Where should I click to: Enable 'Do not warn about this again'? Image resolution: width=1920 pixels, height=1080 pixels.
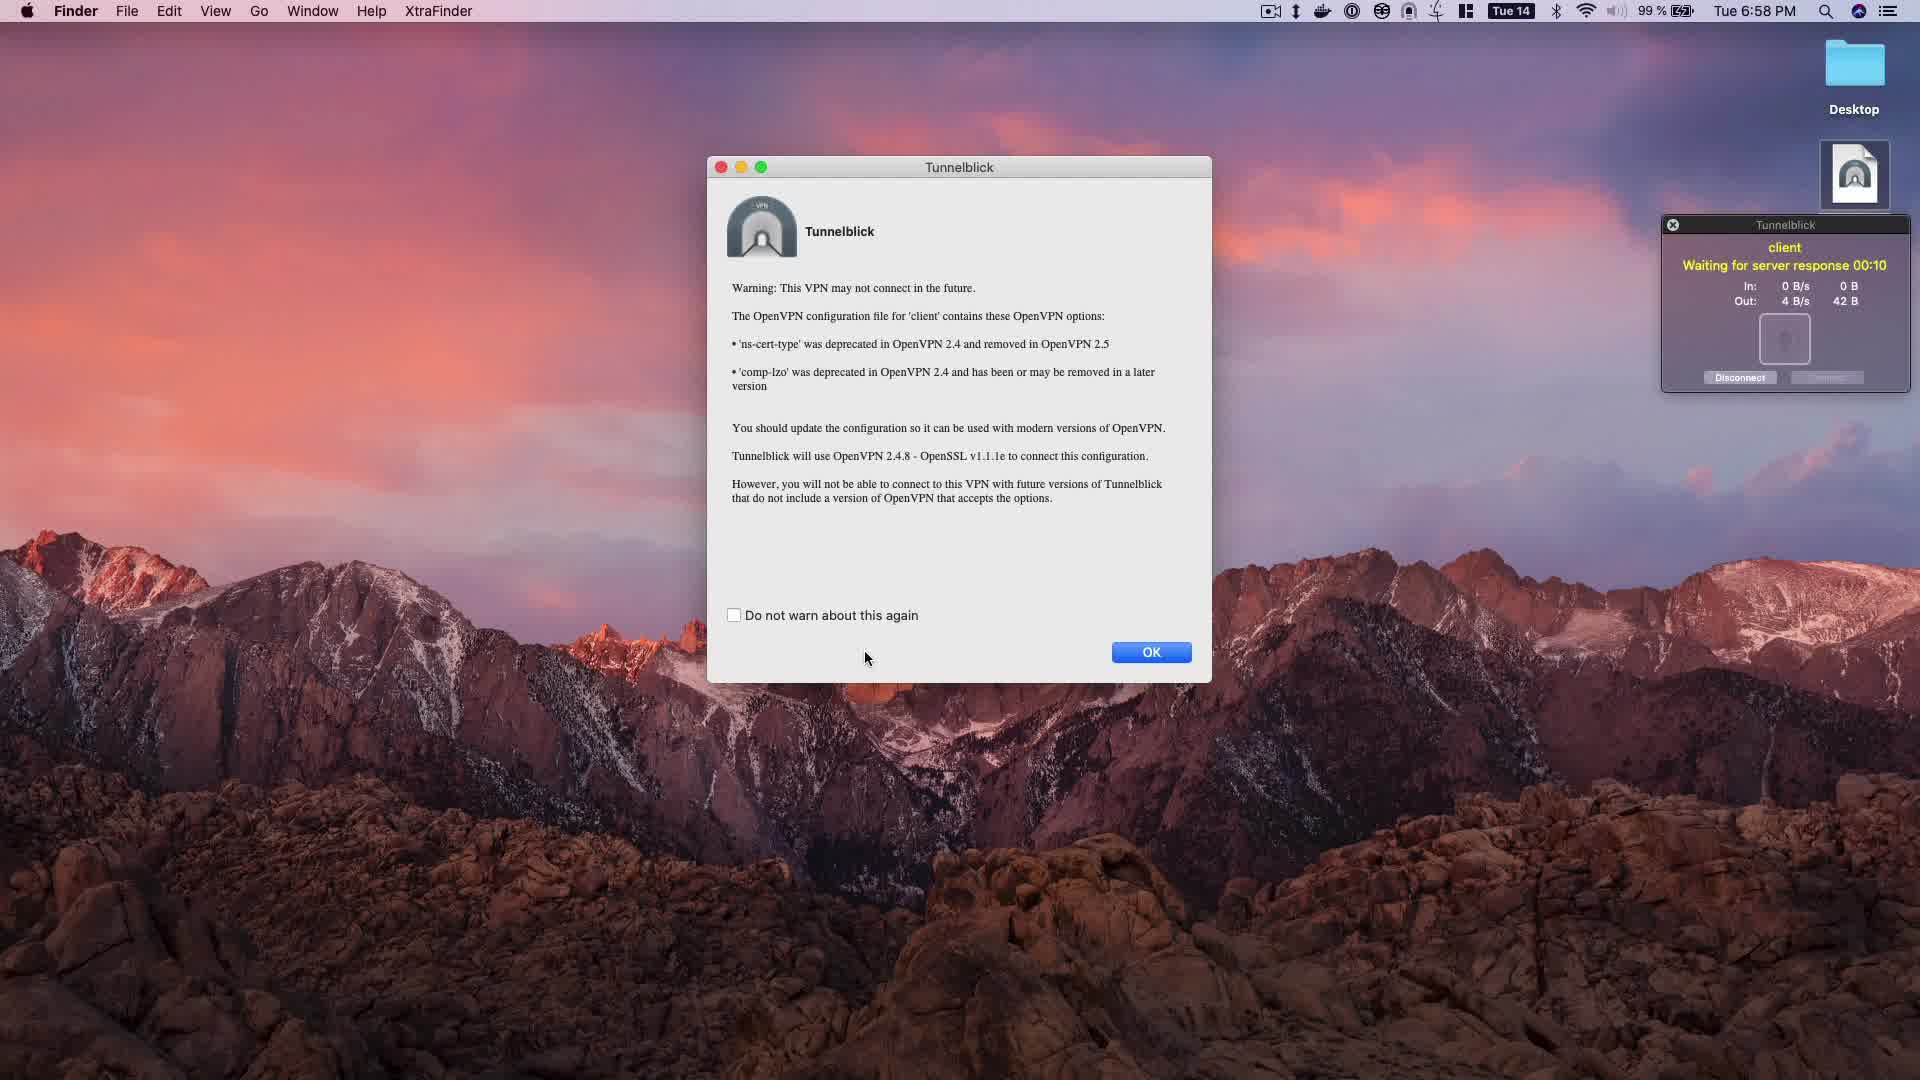(x=734, y=615)
